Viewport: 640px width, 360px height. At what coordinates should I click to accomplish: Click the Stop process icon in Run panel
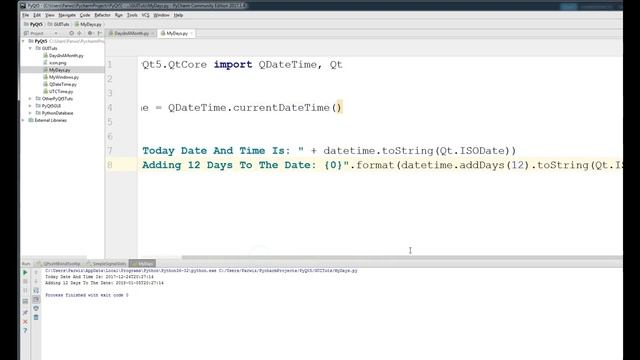(25, 282)
